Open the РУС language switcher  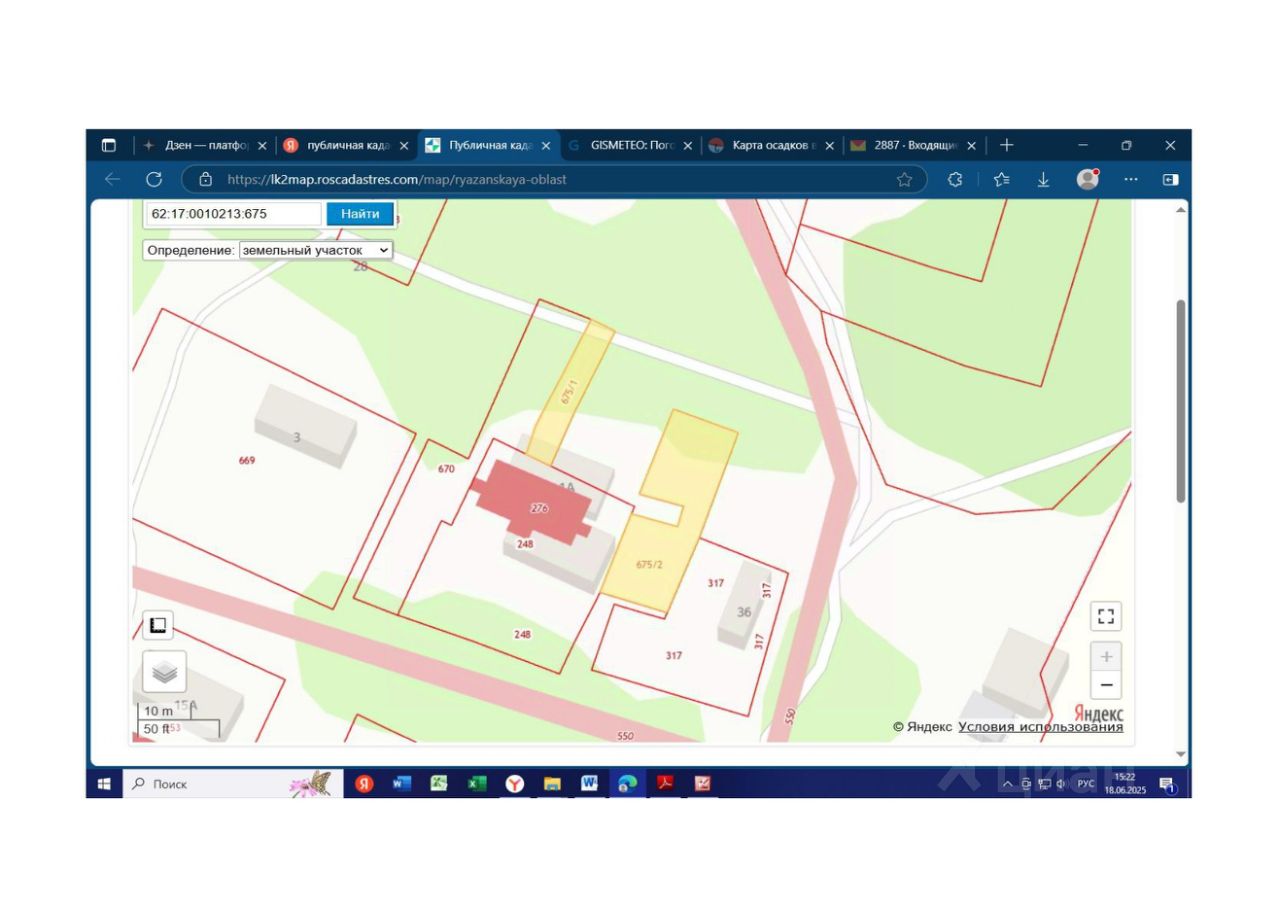(x=1085, y=784)
